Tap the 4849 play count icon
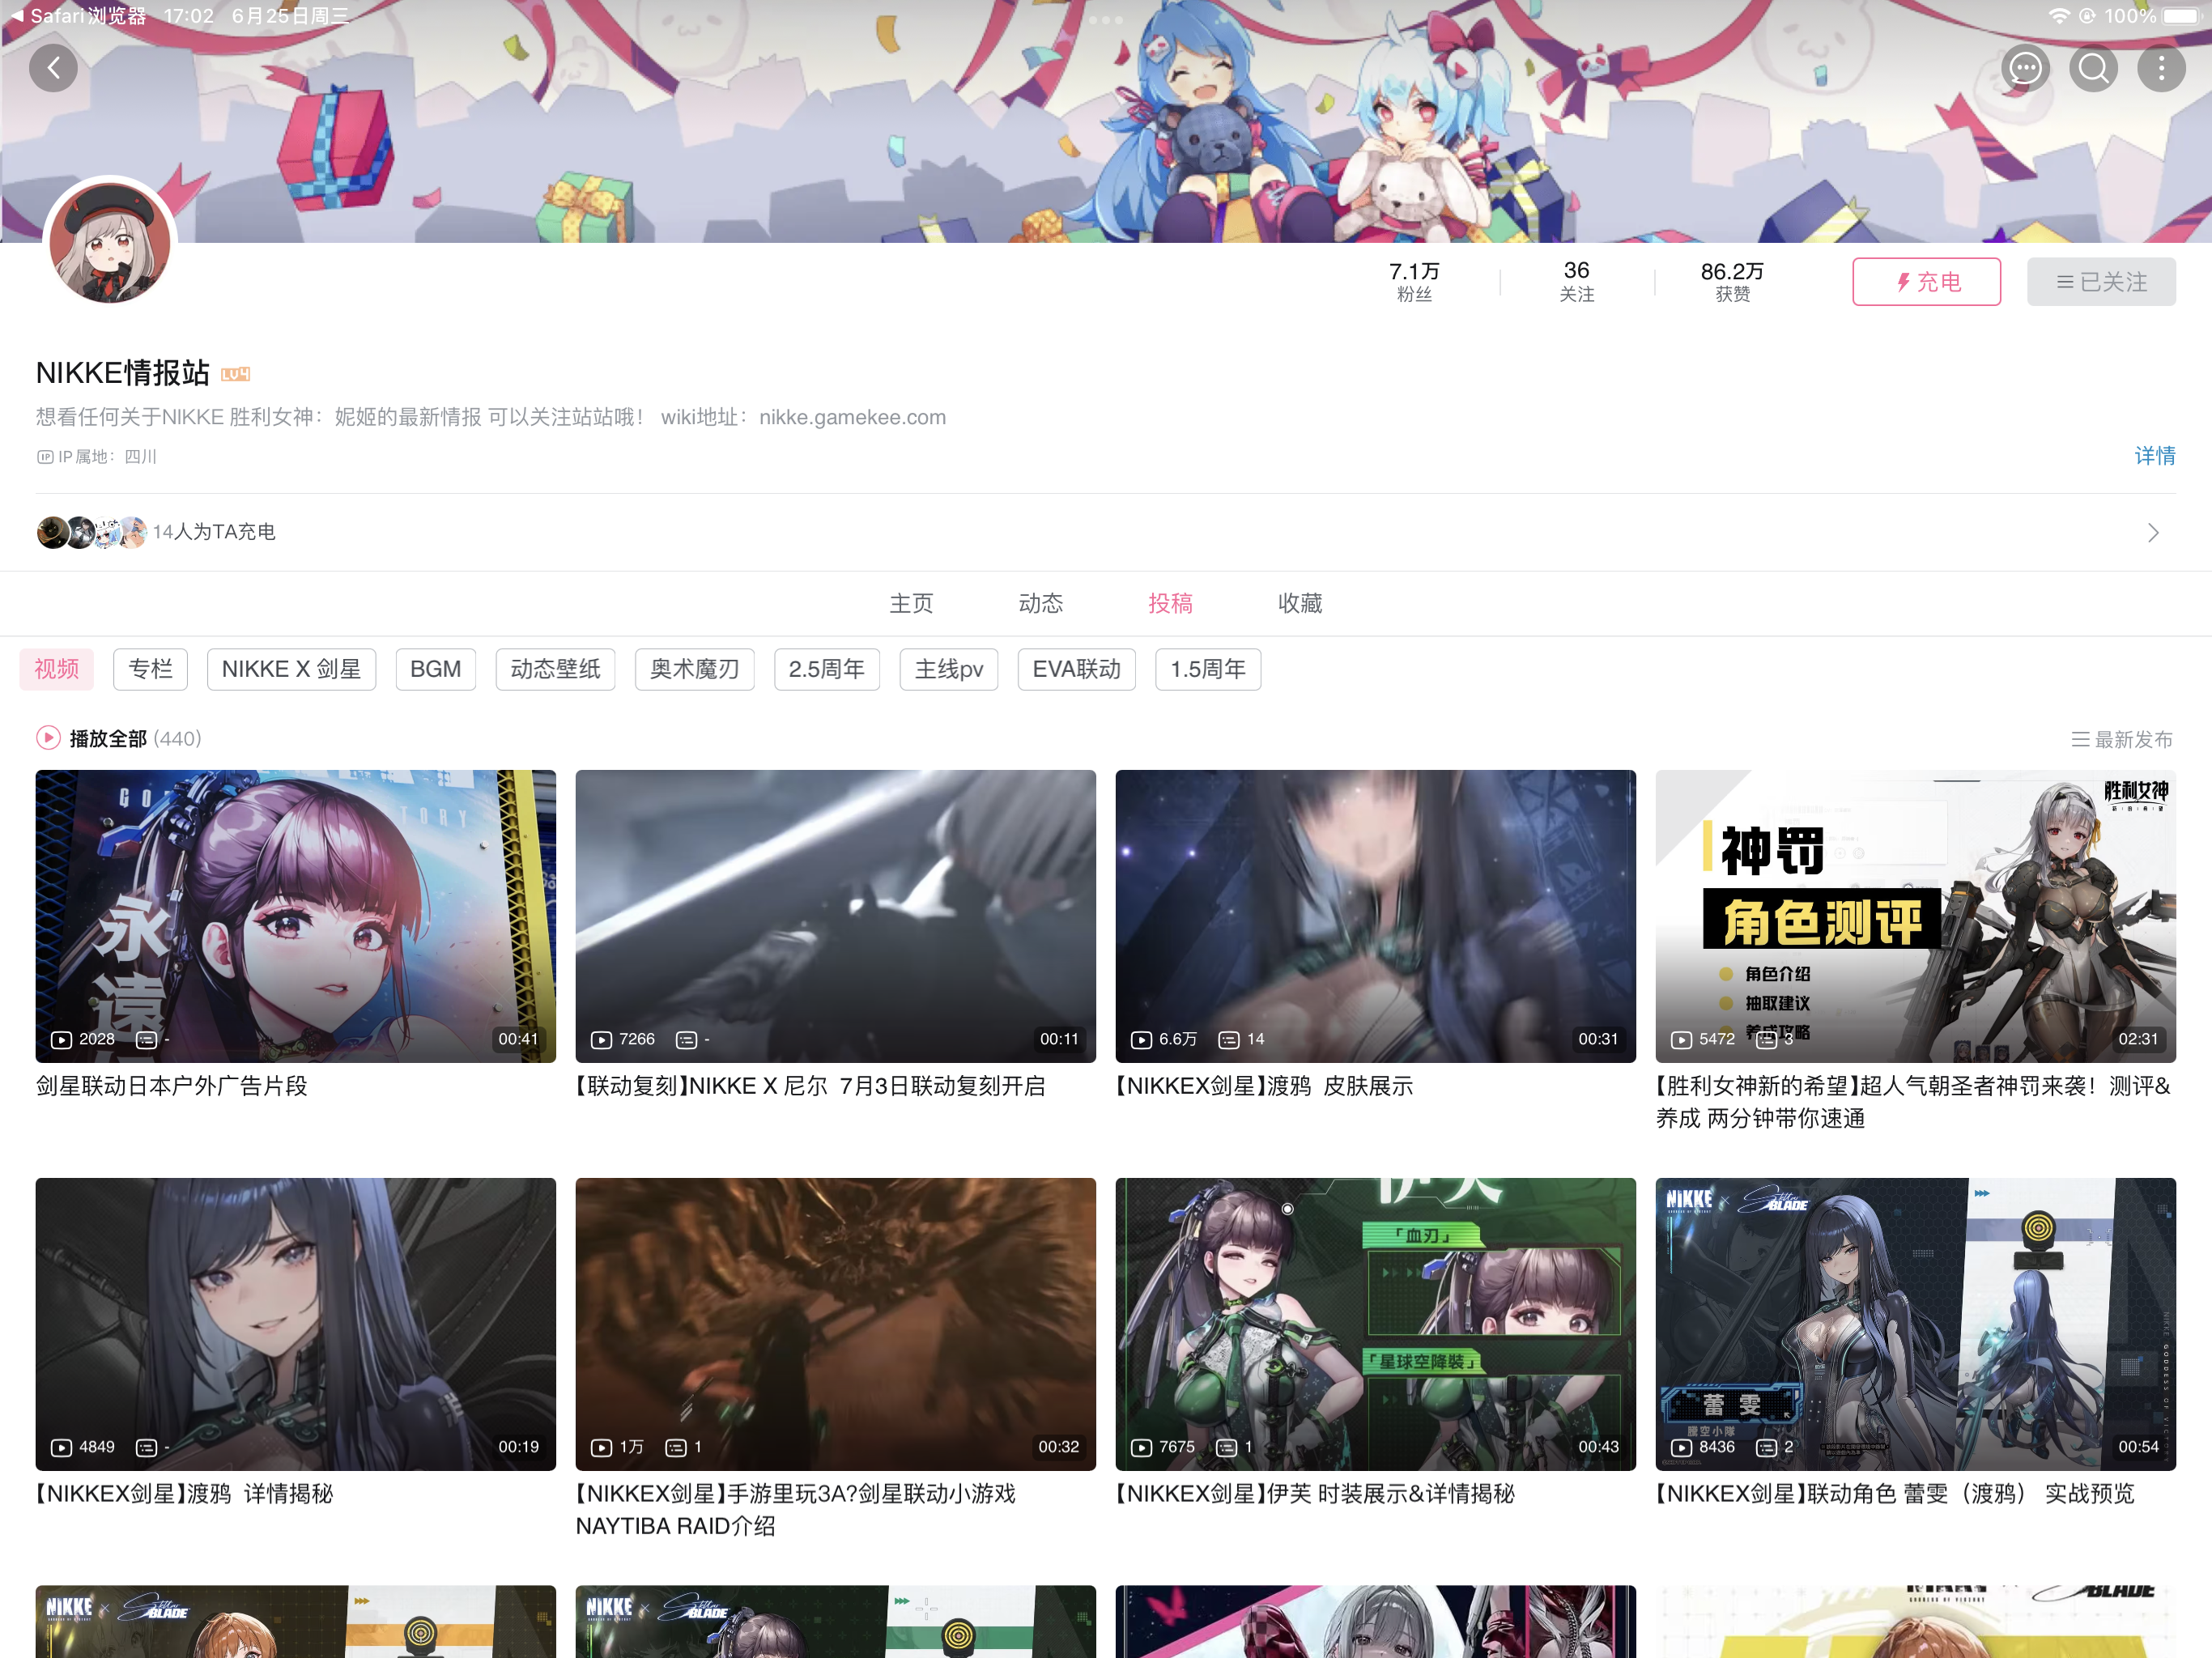 click(x=61, y=1448)
